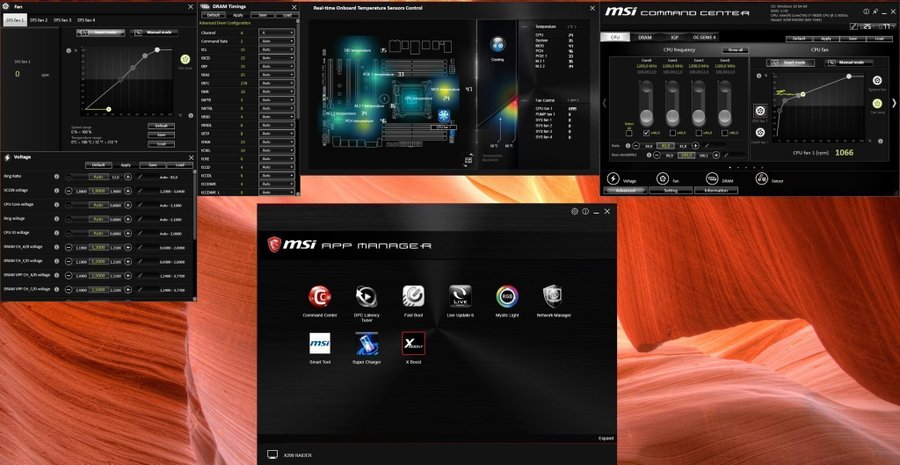Click Show all under CPU frequency
This screenshot has height=465, width=900.
tap(736, 49)
